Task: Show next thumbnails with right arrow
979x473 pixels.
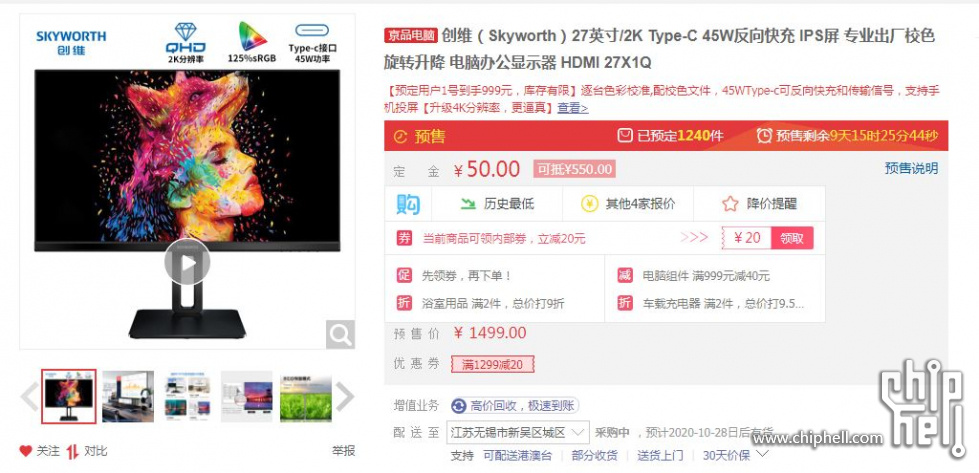Action: coord(345,396)
